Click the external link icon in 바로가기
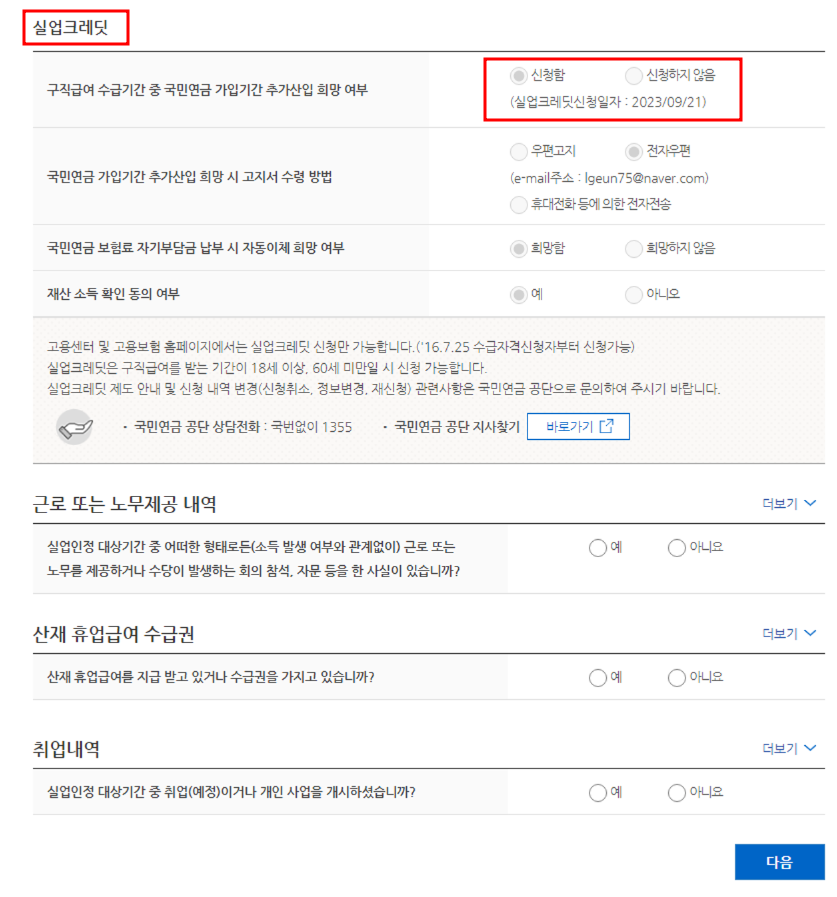The height and width of the screenshot is (897, 837). (606, 426)
